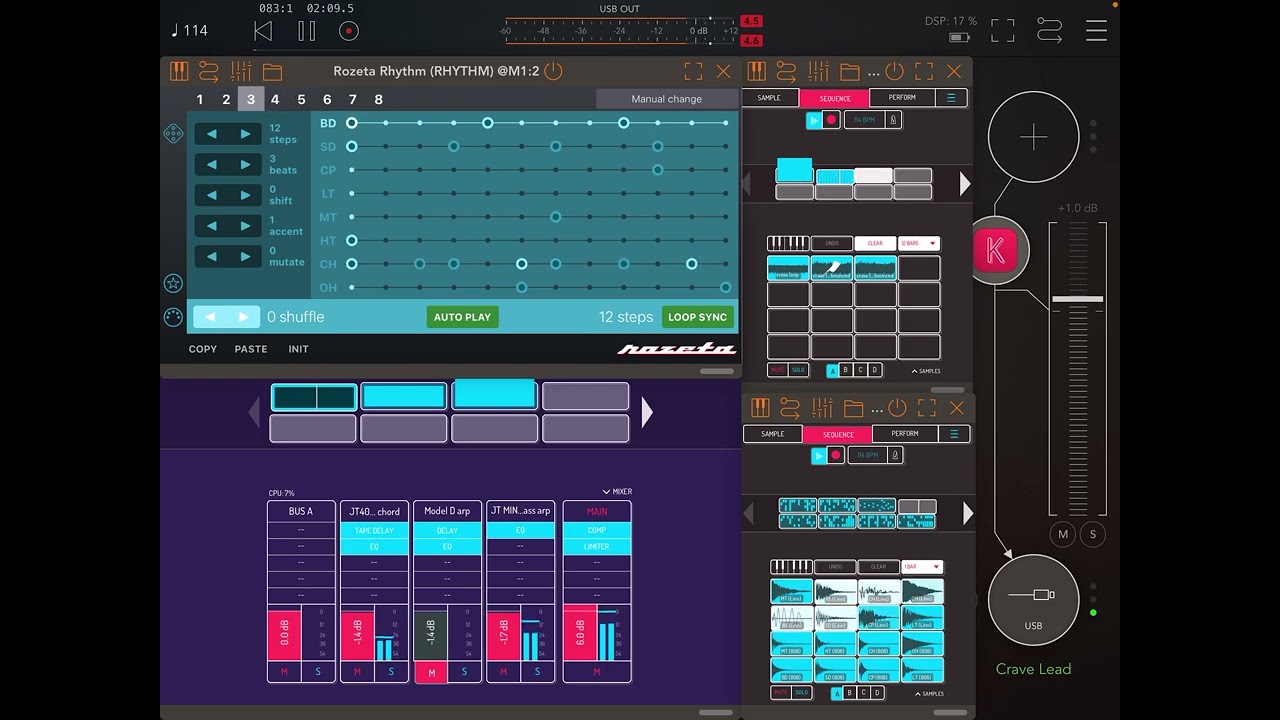The width and height of the screenshot is (1280, 720).
Task: Rewind to start in top transport
Action: coord(262,31)
